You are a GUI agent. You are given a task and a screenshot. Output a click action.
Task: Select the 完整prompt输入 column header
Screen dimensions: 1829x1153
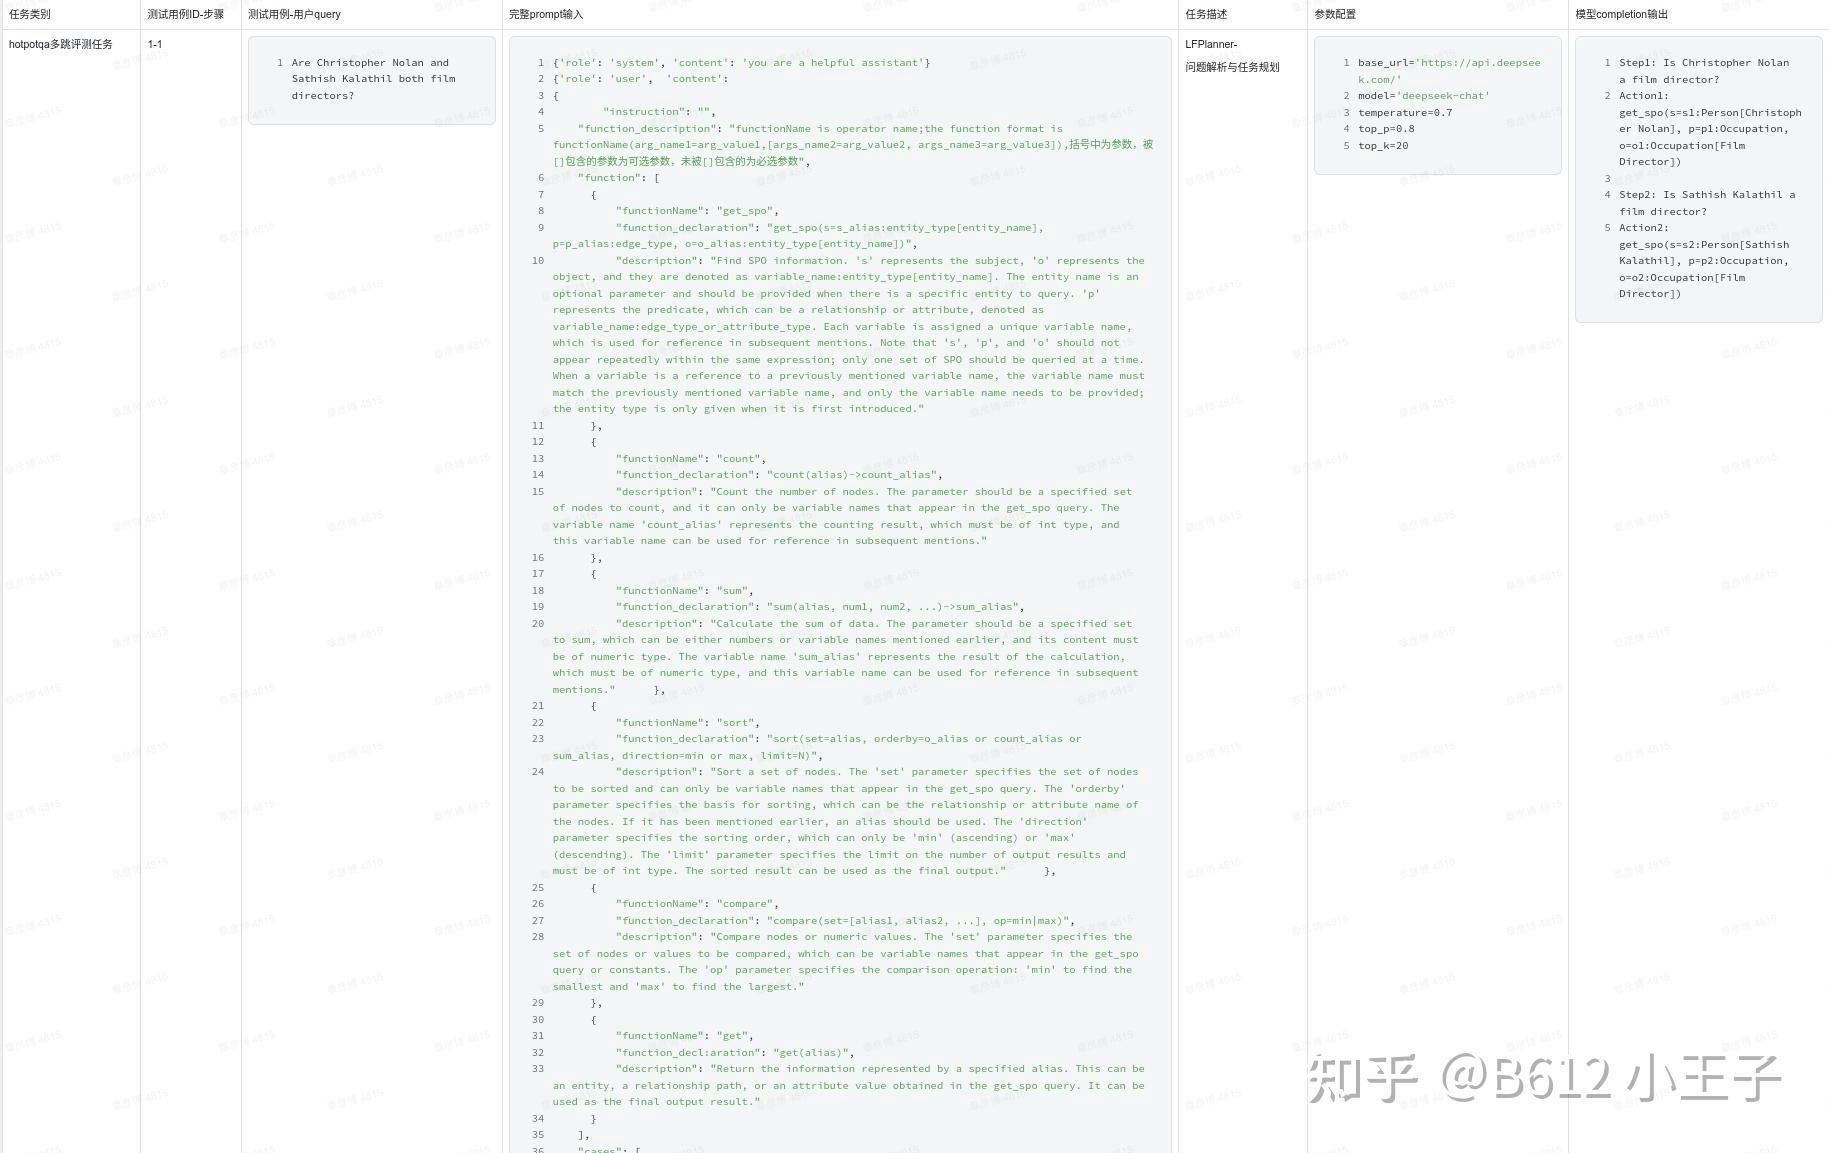(546, 14)
